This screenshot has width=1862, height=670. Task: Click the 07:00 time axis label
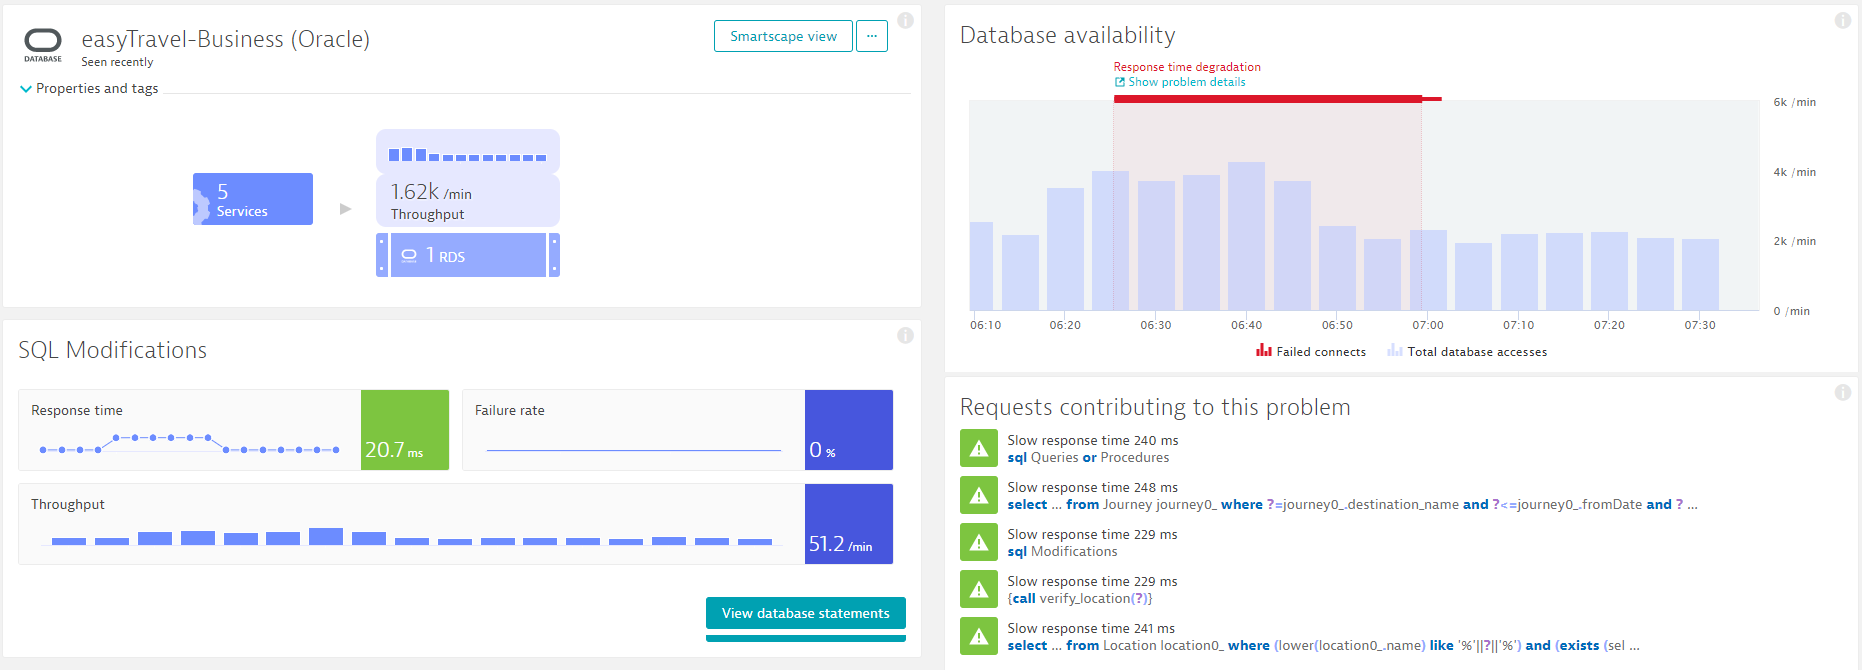coord(1427,325)
